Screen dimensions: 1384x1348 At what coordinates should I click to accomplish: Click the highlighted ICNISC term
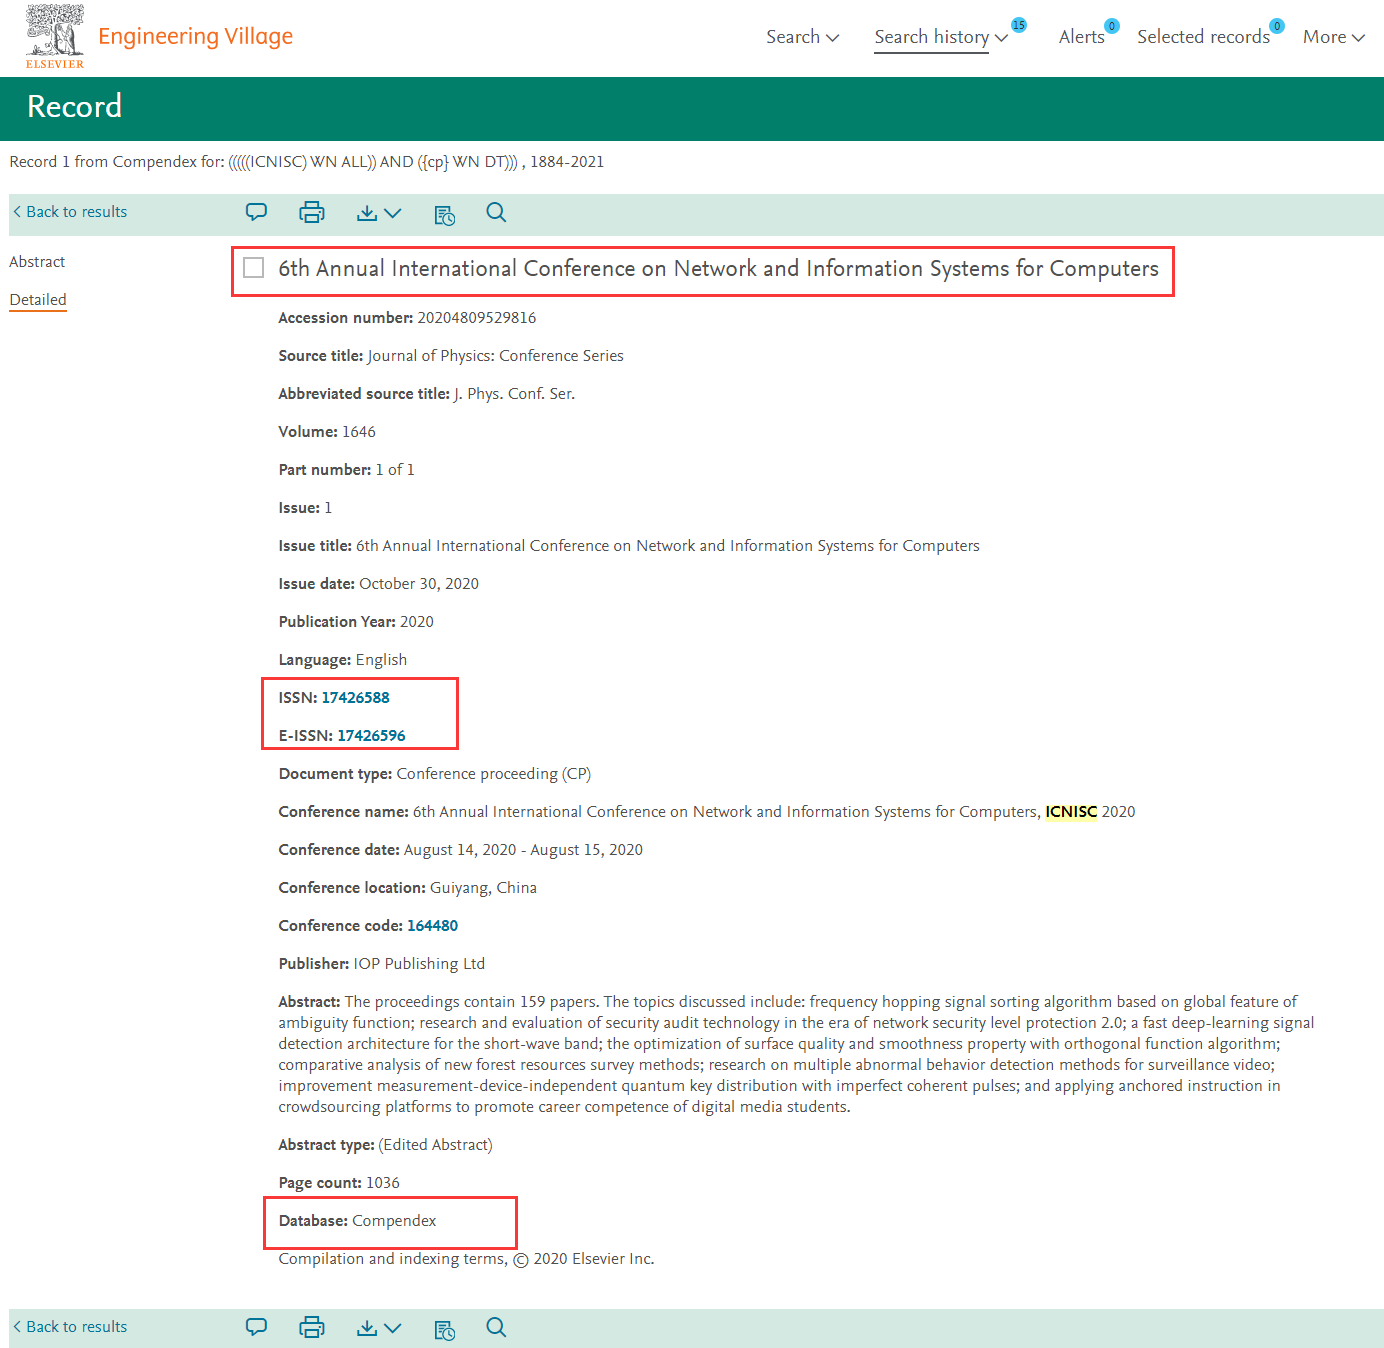1071,812
